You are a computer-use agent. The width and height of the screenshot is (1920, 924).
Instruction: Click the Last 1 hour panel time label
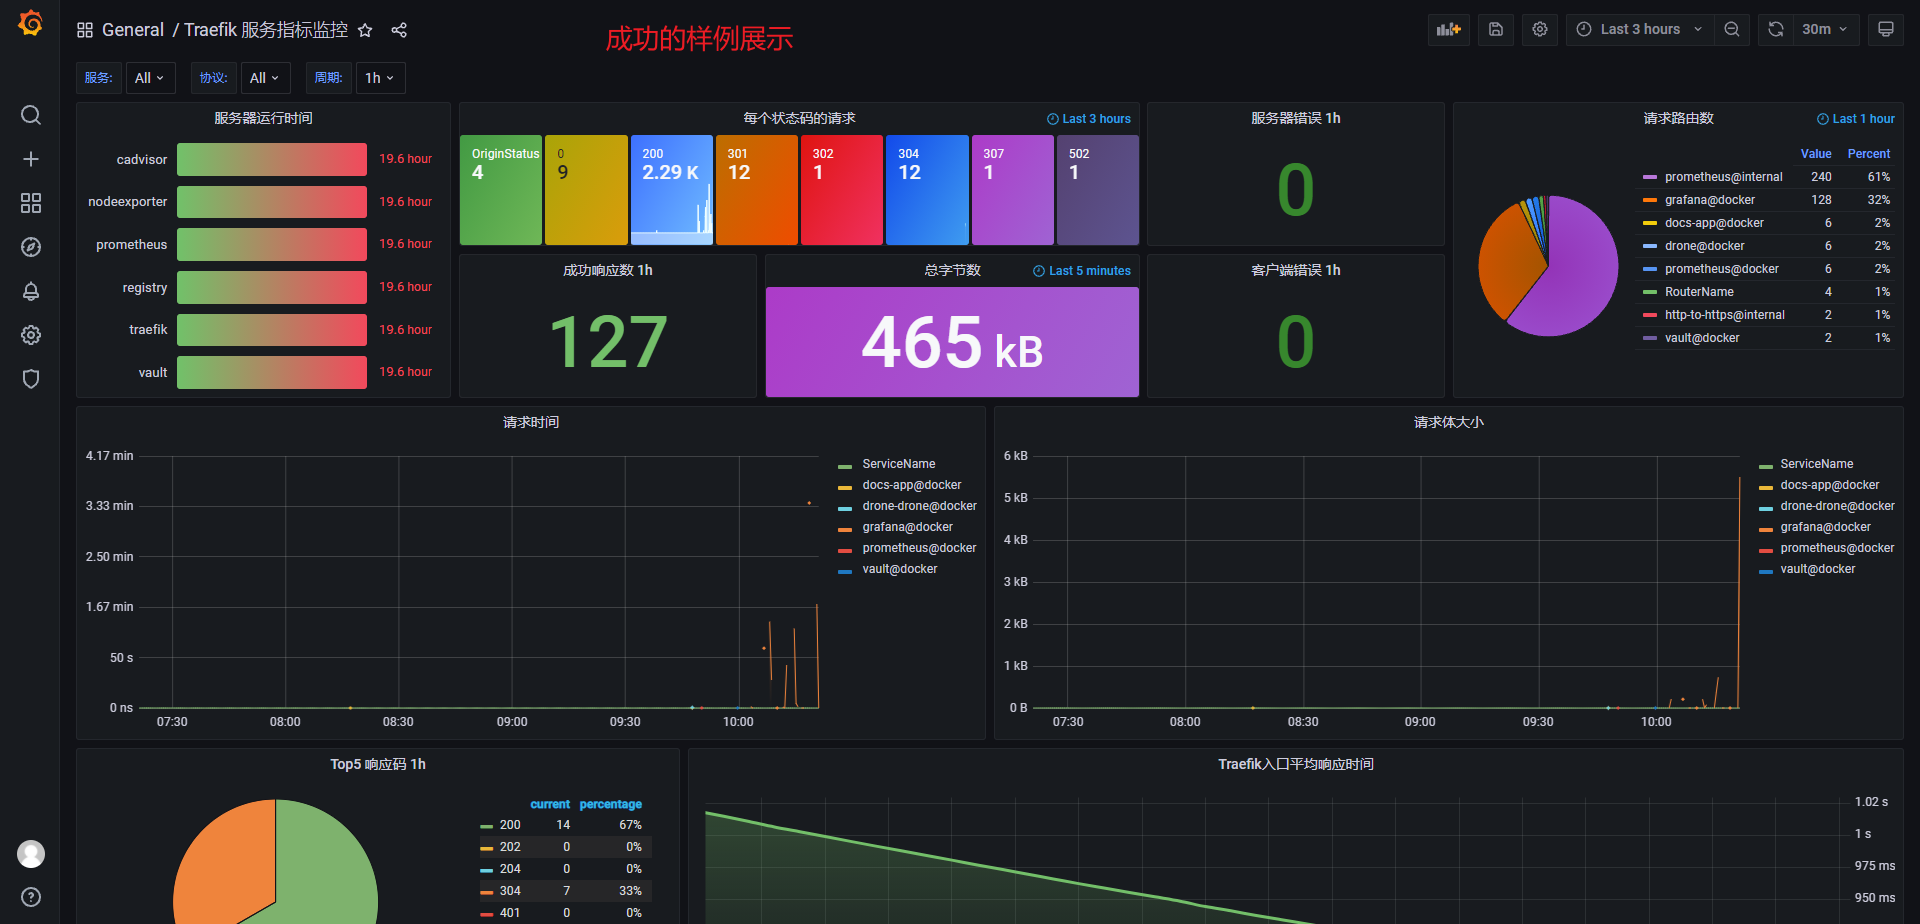pyautogui.click(x=1855, y=118)
